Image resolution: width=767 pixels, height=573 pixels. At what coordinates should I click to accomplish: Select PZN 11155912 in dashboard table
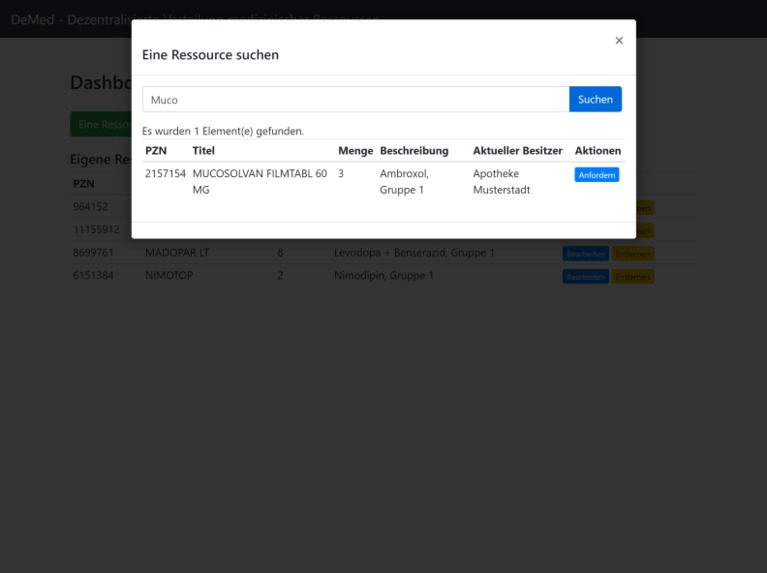point(96,229)
